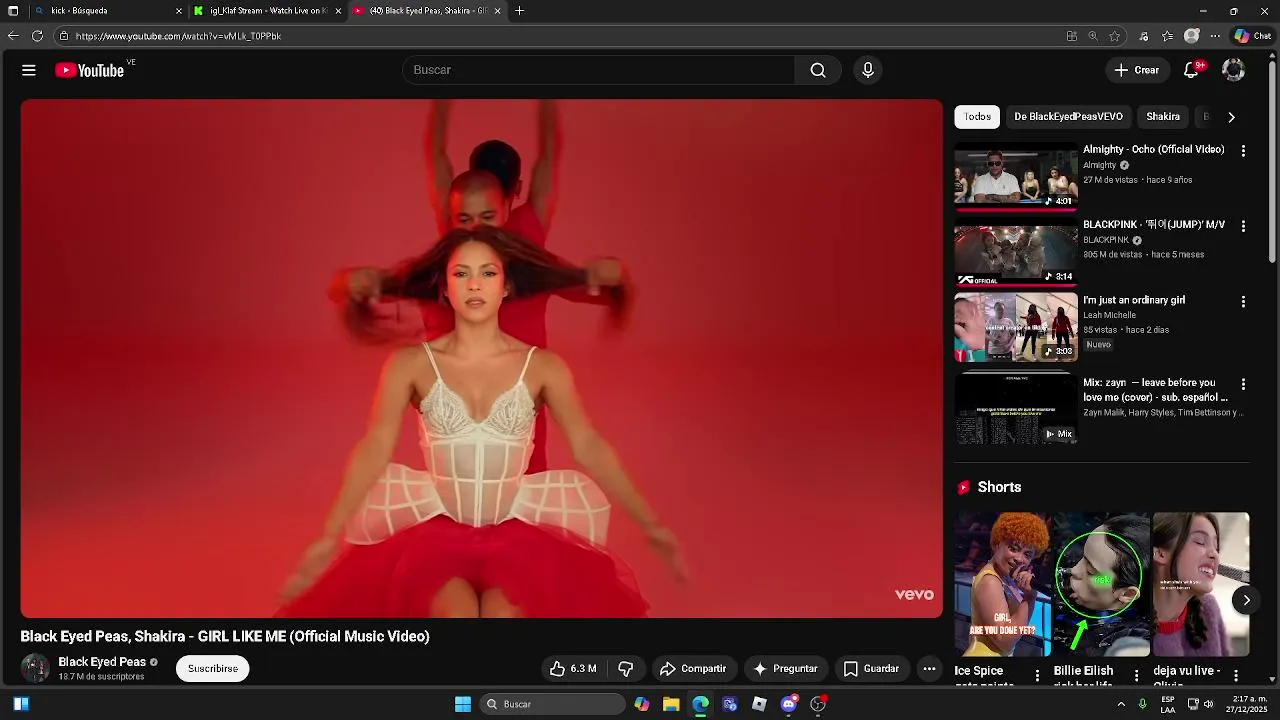Open Edge settings and more ellipsis
The height and width of the screenshot is (720, 1280).
[1215, 36]
